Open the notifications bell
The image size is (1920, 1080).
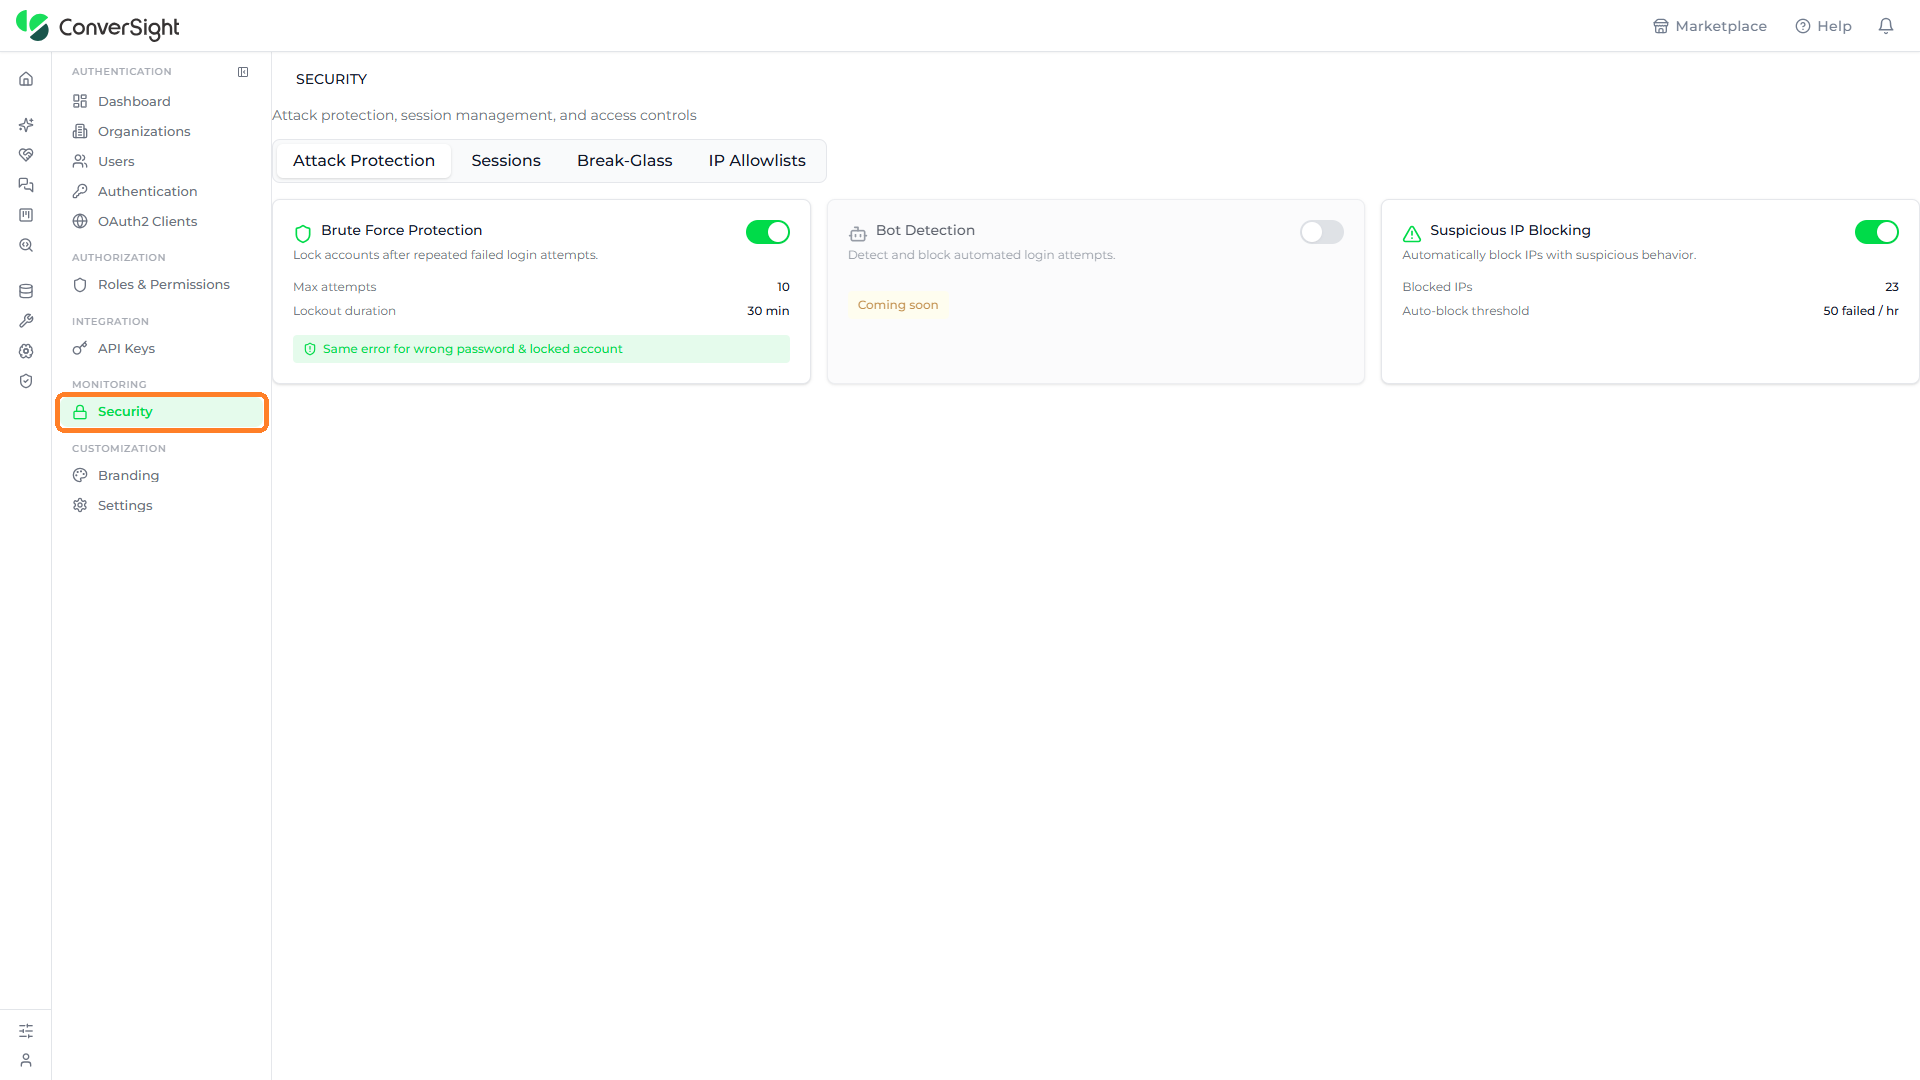click(1886, 26)
